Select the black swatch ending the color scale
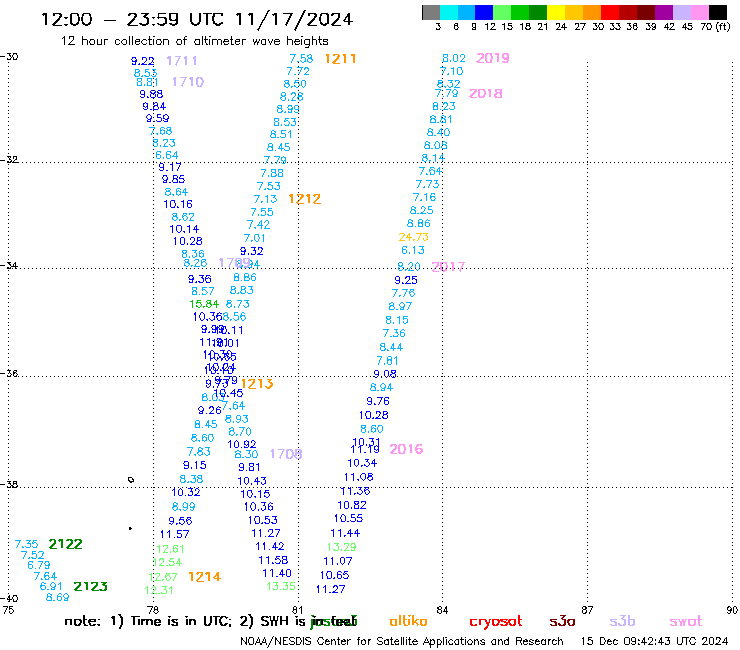 tap(718, 12)
